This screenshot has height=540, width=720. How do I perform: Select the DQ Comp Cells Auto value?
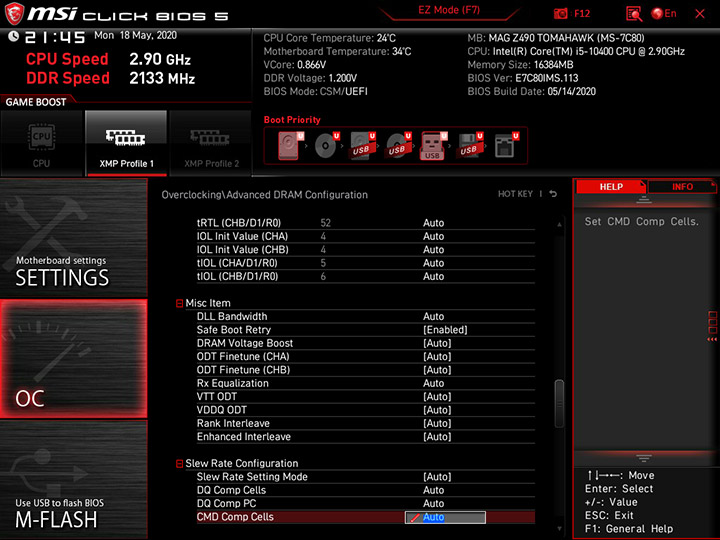pos(433,490)
